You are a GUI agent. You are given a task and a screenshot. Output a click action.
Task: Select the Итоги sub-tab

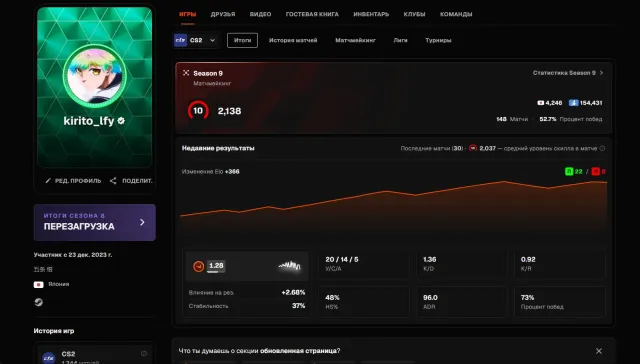pyautogui.click(x=242, y=40)
